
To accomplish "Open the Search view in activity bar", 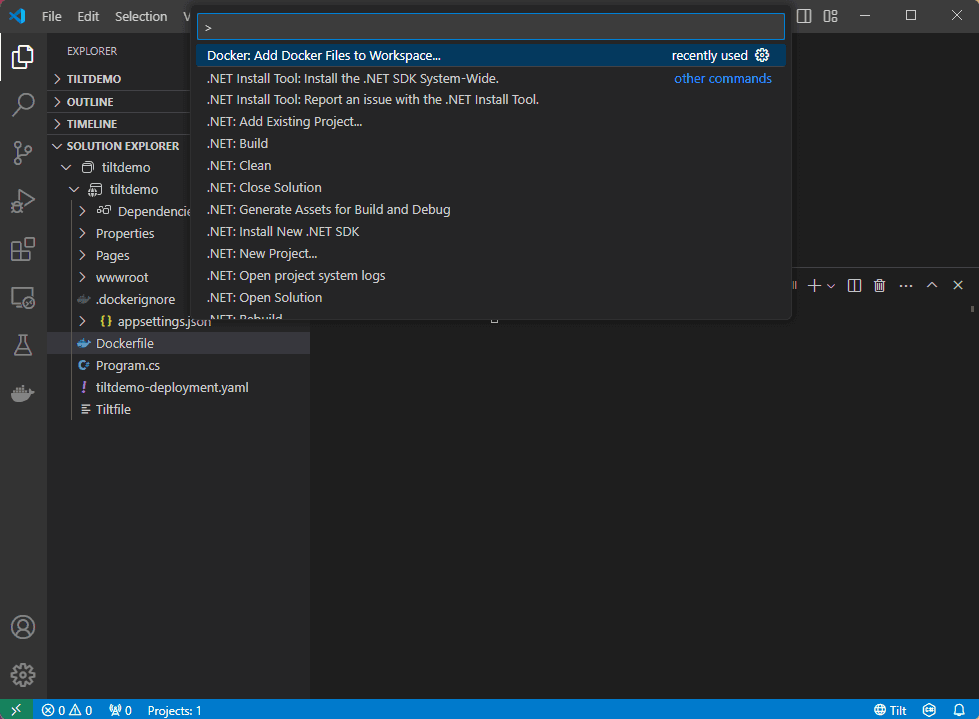I will pyautogui.click(x=22, y=105).
